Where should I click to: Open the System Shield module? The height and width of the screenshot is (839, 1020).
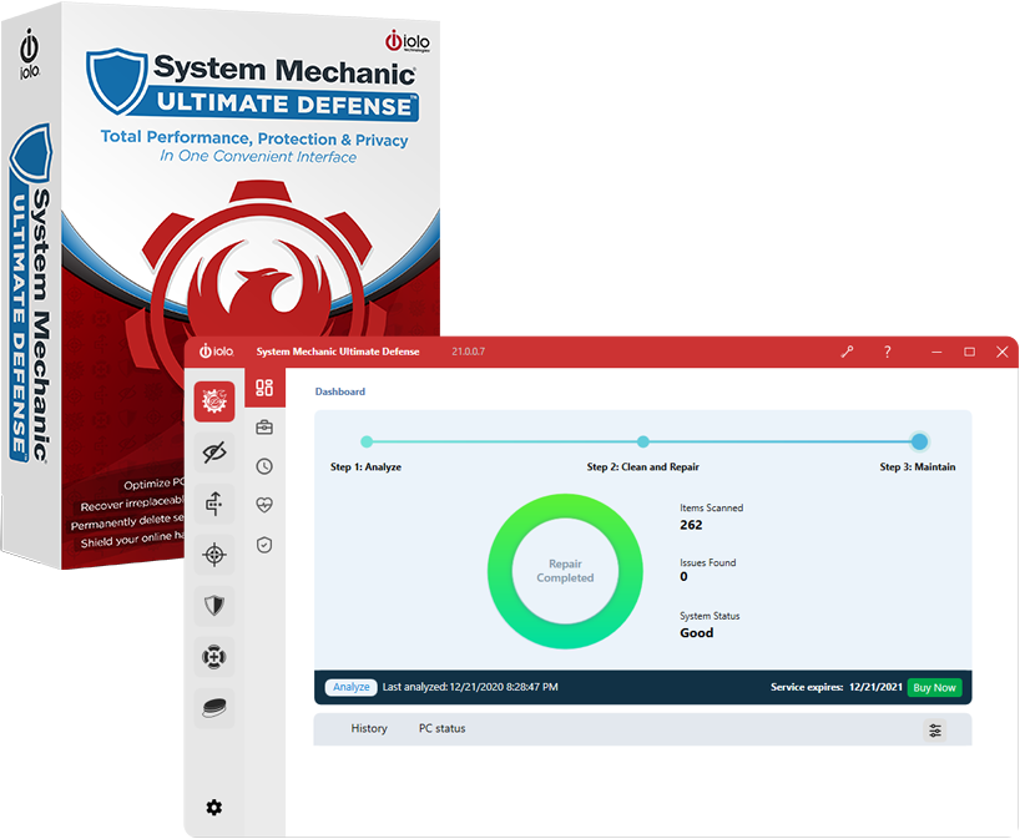tap(214, 606)
